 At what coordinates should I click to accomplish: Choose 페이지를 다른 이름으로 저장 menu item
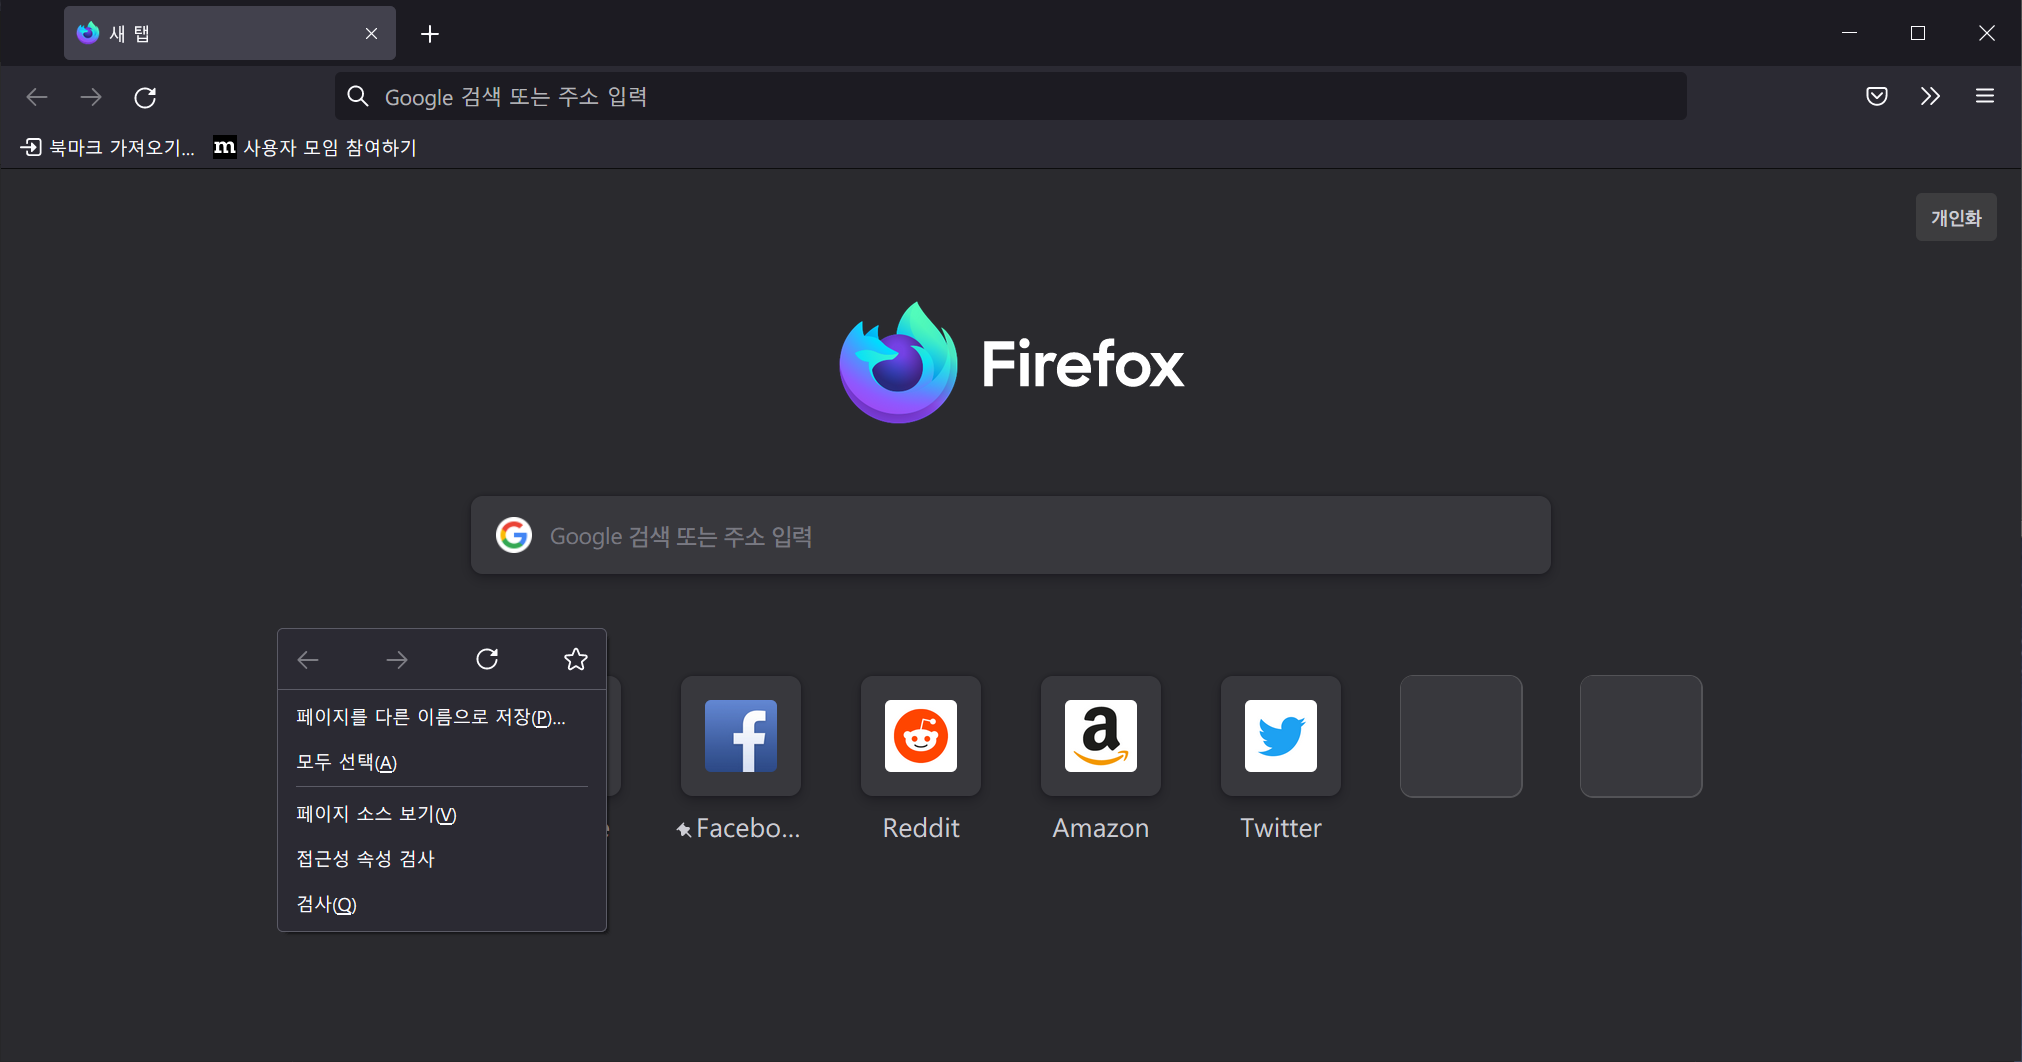[x=442, y=717]
